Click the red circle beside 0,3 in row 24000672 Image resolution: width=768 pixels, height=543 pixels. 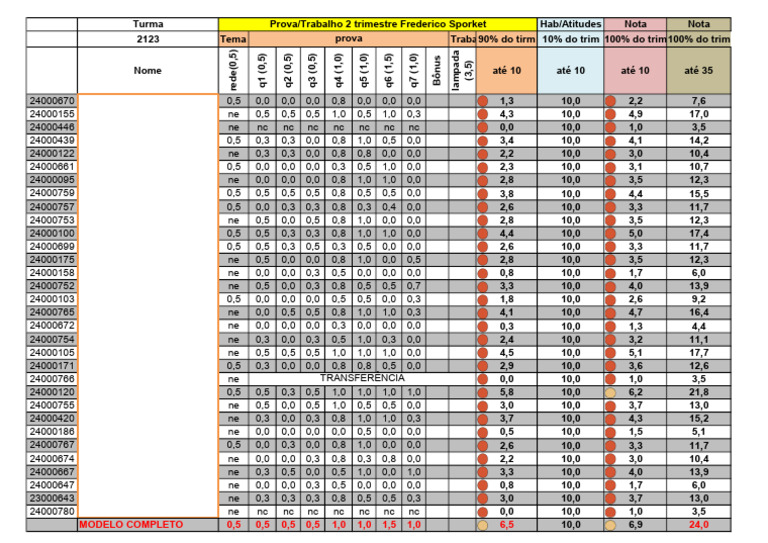482,326
